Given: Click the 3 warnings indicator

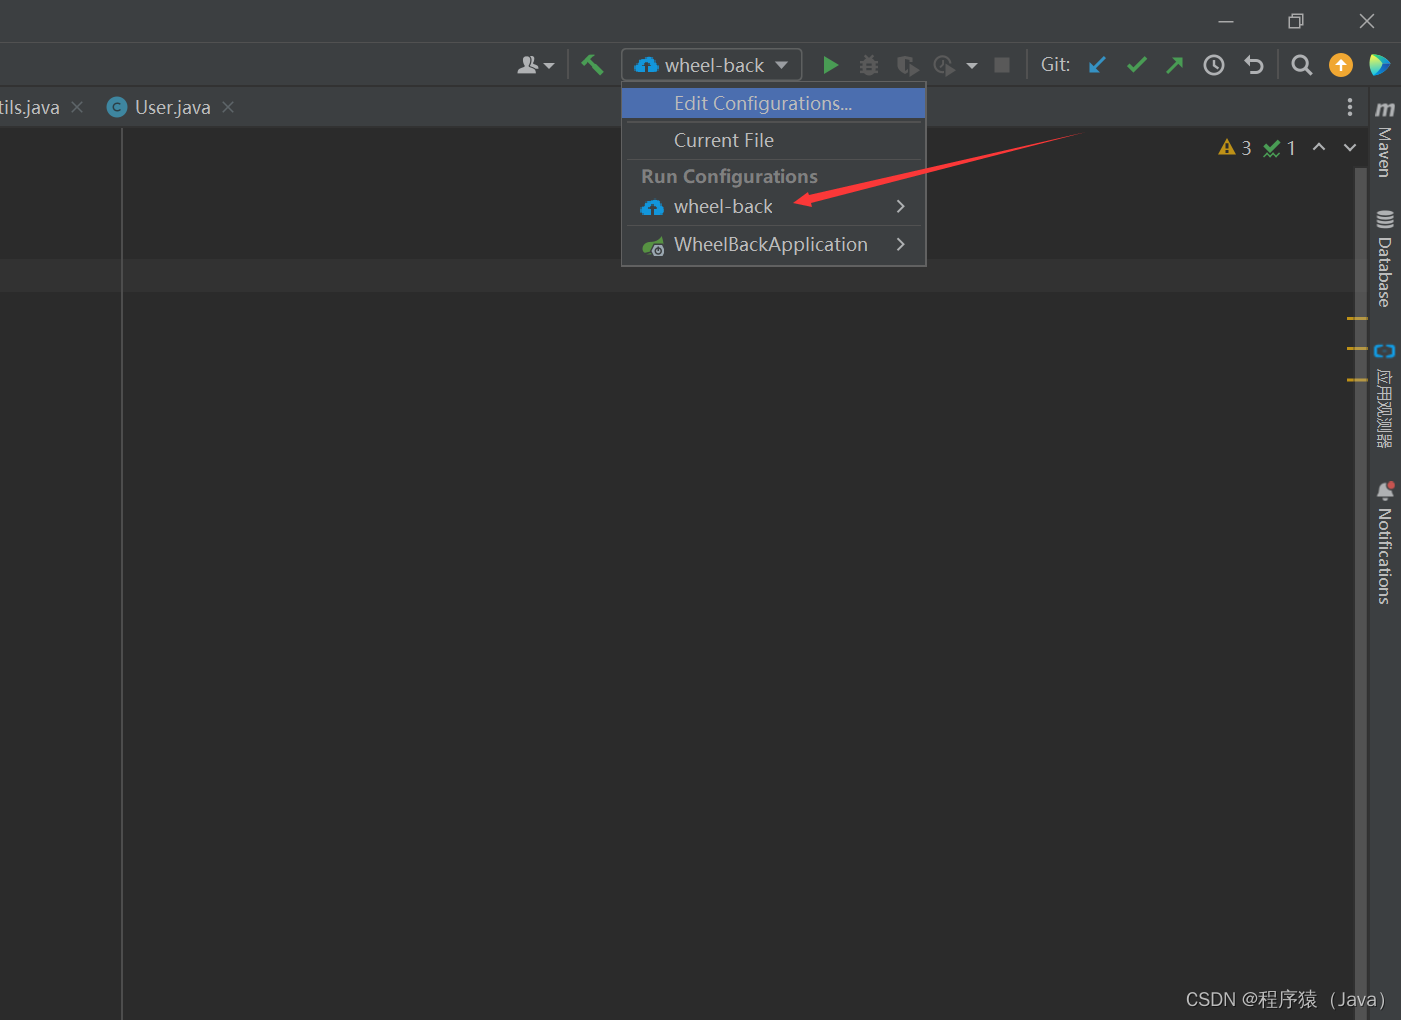Looking at the screenshot, I should 1235,148.
